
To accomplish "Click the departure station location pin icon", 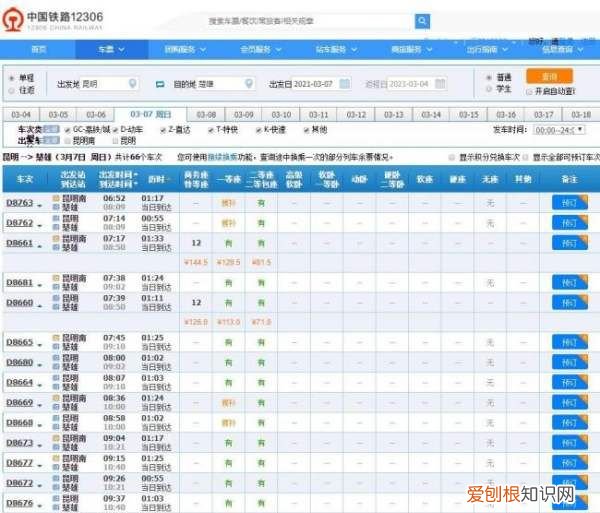I will [132, 83].
